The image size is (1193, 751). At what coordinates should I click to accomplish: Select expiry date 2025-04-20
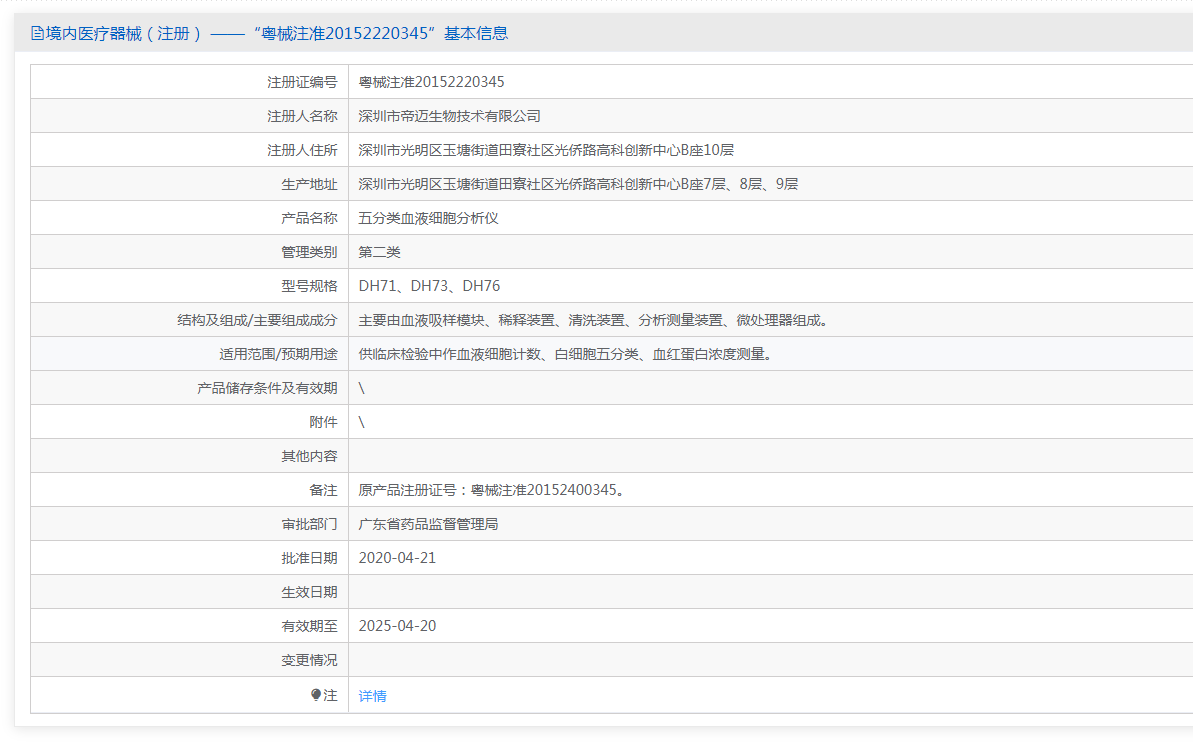click(x=397, y=626)
